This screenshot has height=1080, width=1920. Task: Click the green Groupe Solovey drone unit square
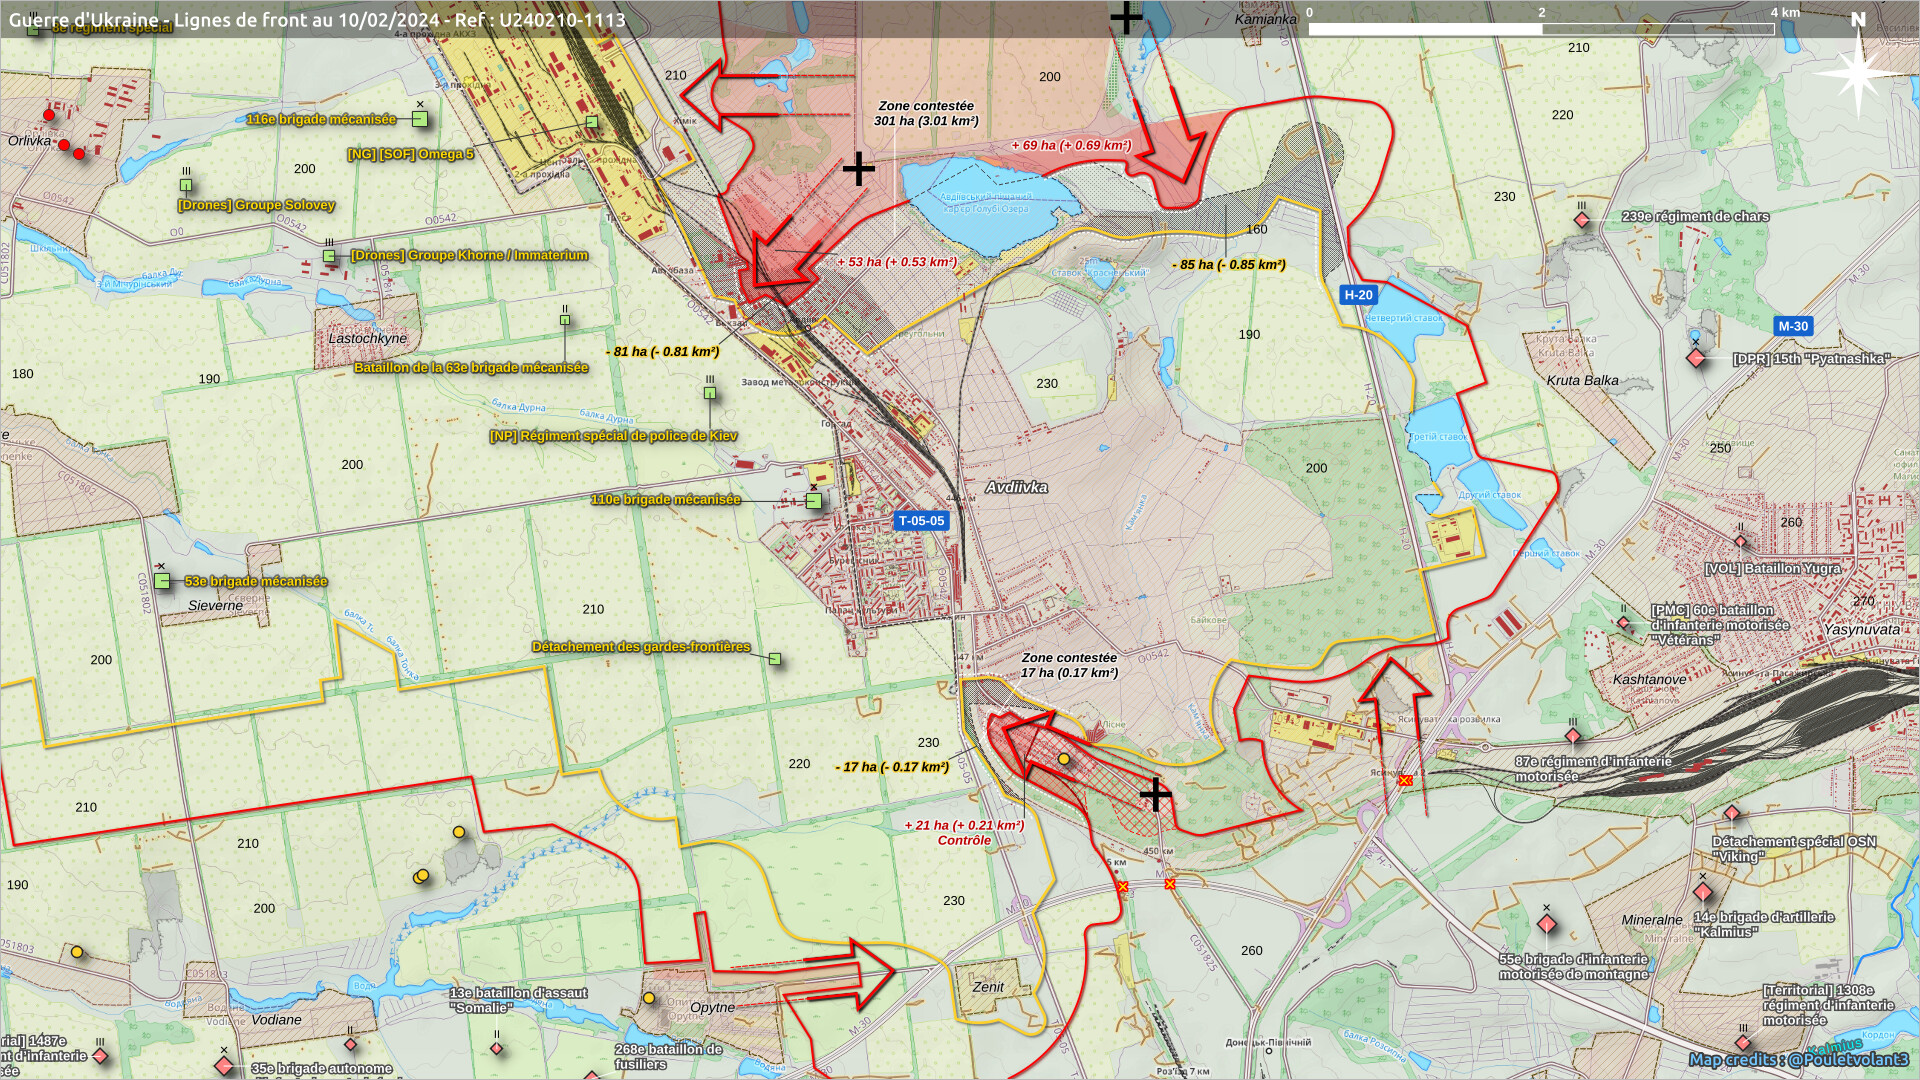186,185
